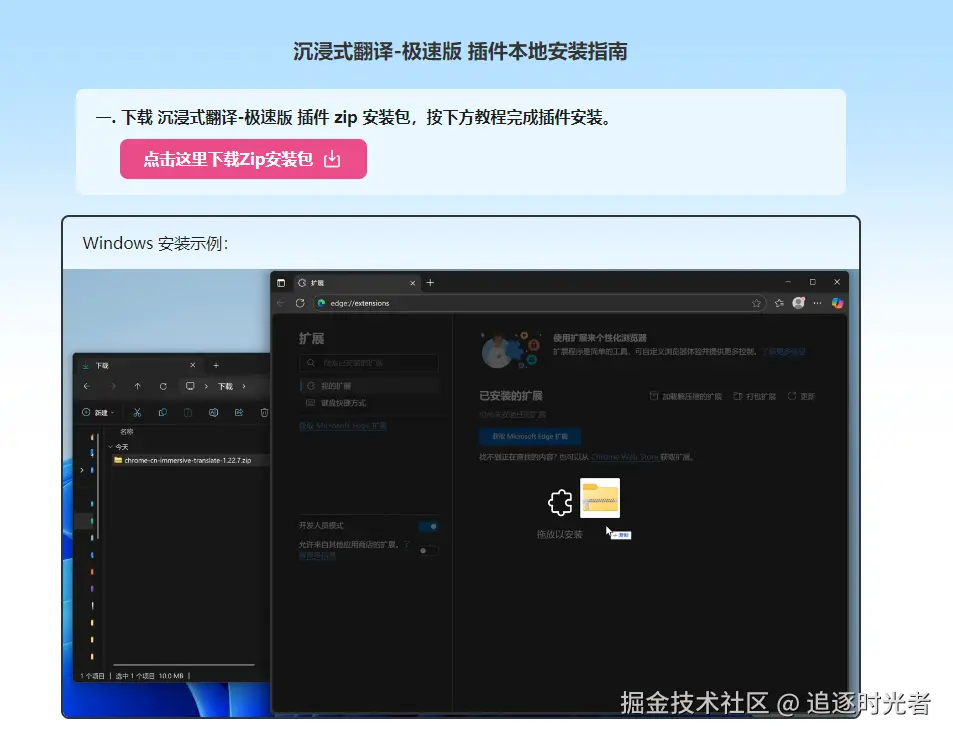The height and width of the screenshot is (739, 953).
Task: Open a new tab in Edge window
Action: coord(430,283)
